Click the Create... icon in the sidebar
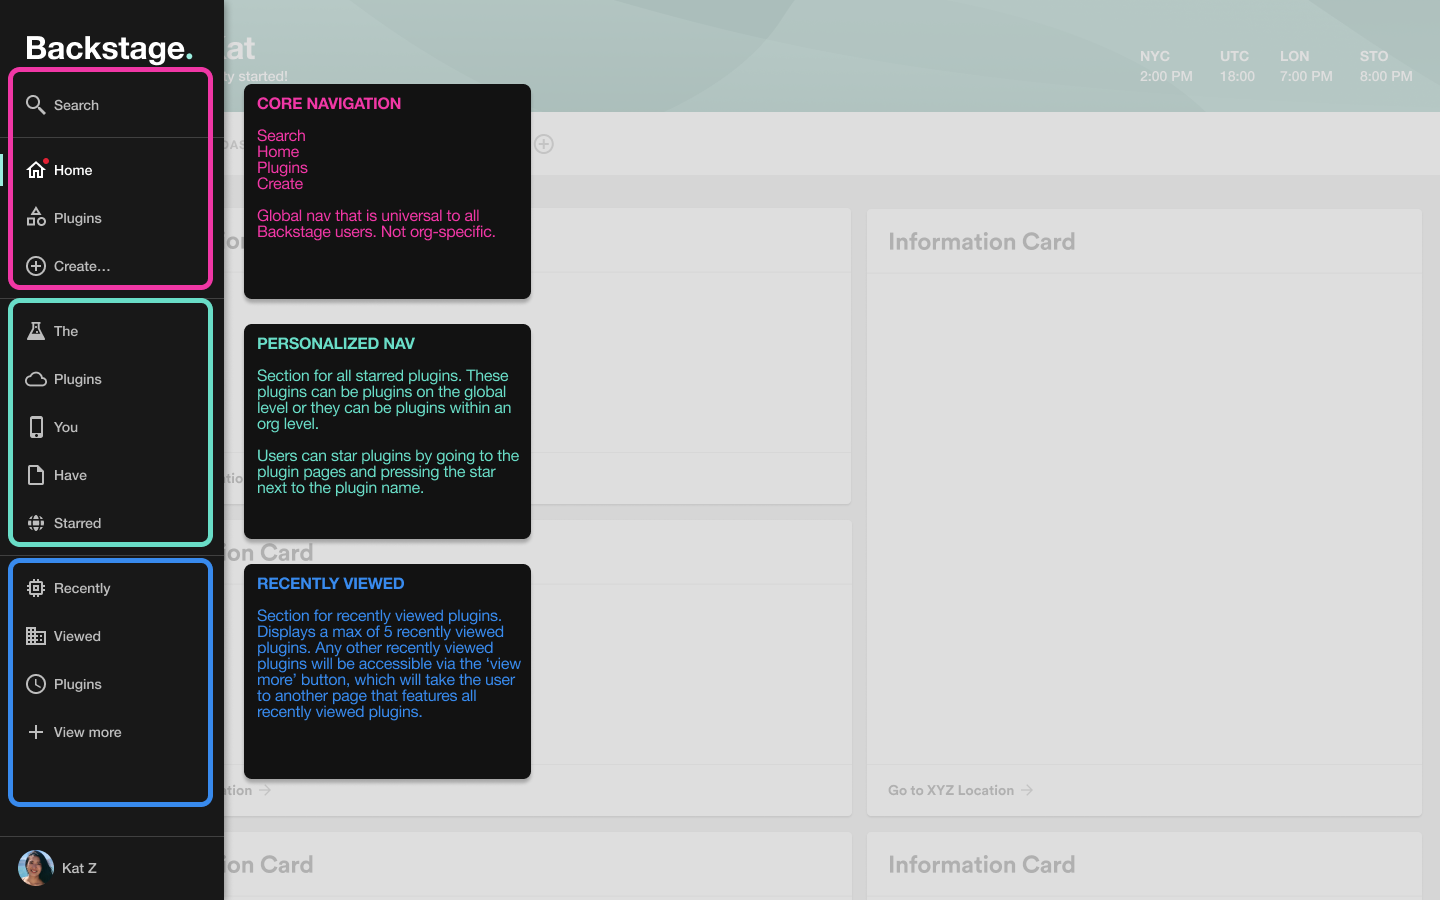1440x900 pixels. (35, 265)
